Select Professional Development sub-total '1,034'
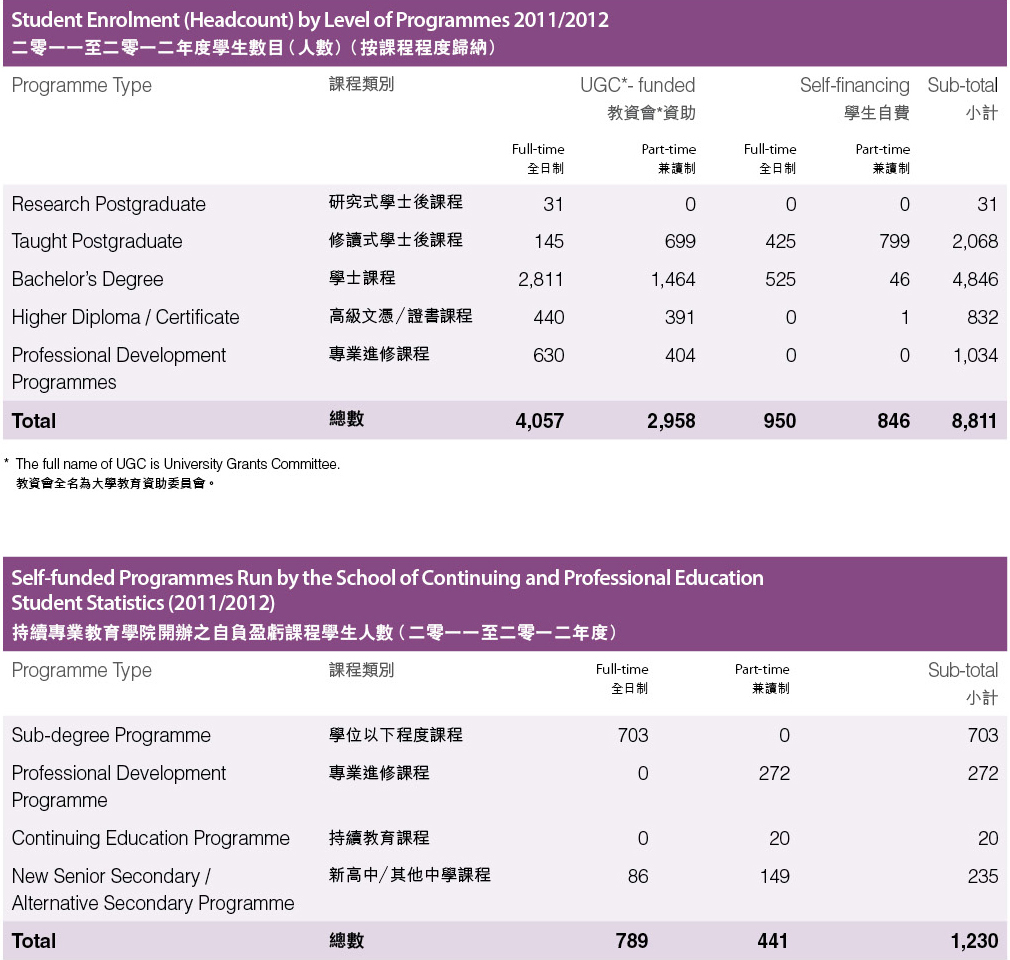The width and height of the screenshot is (1010, 960). click(x=976, y=356)
